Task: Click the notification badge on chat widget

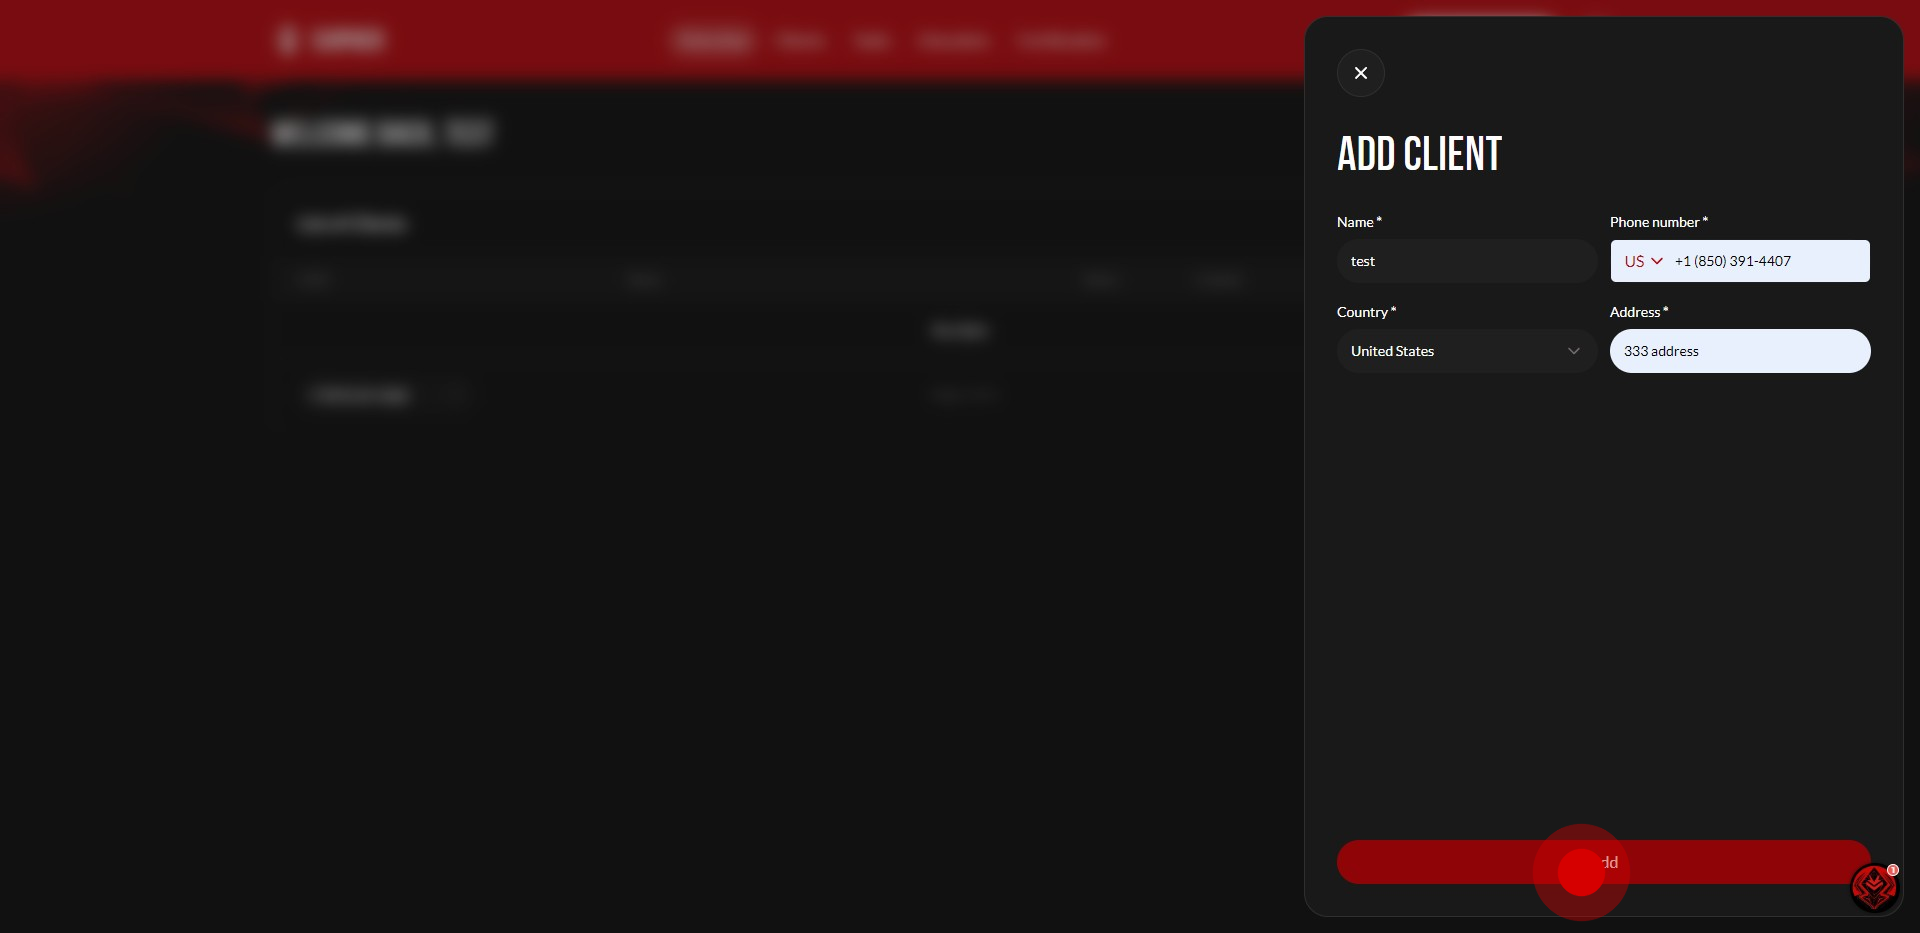Action: 1893,870
